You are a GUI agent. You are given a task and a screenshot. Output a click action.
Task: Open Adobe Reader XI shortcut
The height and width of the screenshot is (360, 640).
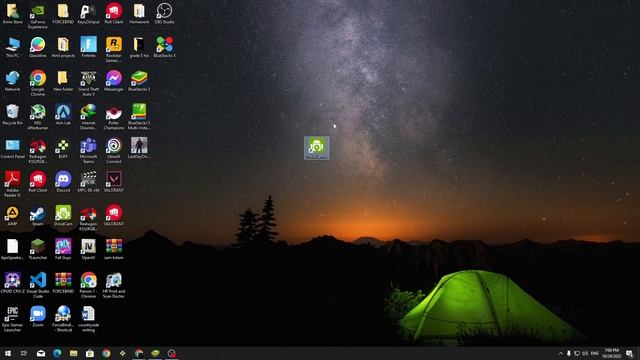click(x=12, y=184)
